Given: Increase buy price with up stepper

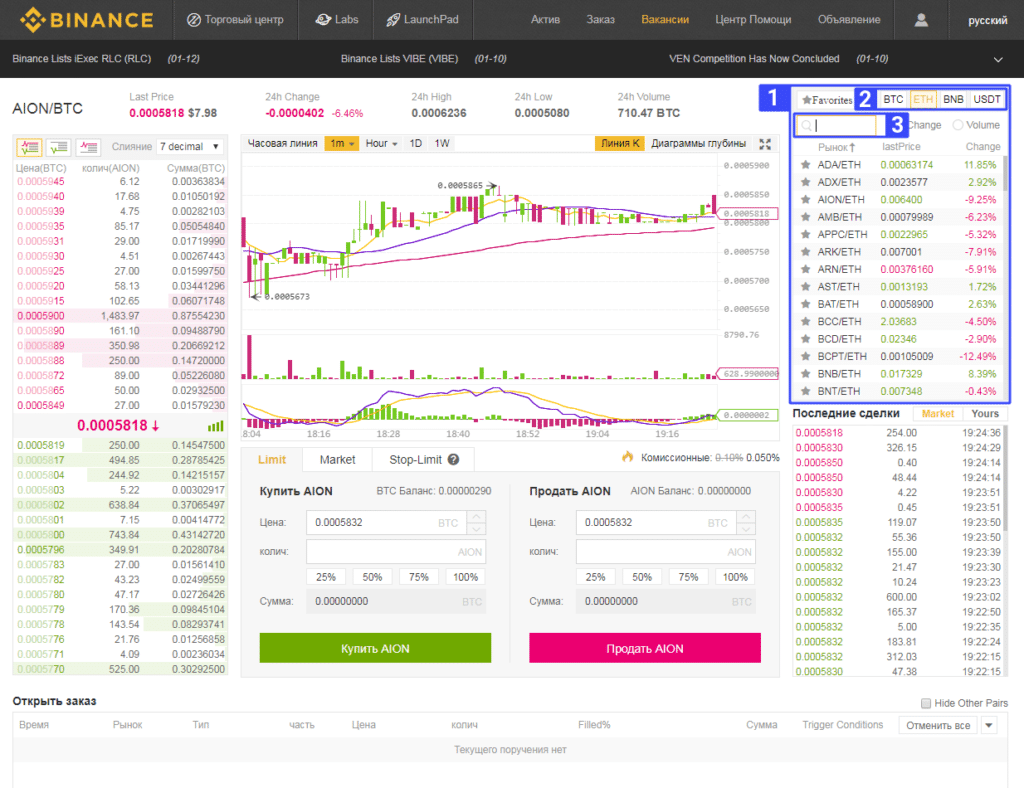Looking at the screenshot, I should (477, 516).
